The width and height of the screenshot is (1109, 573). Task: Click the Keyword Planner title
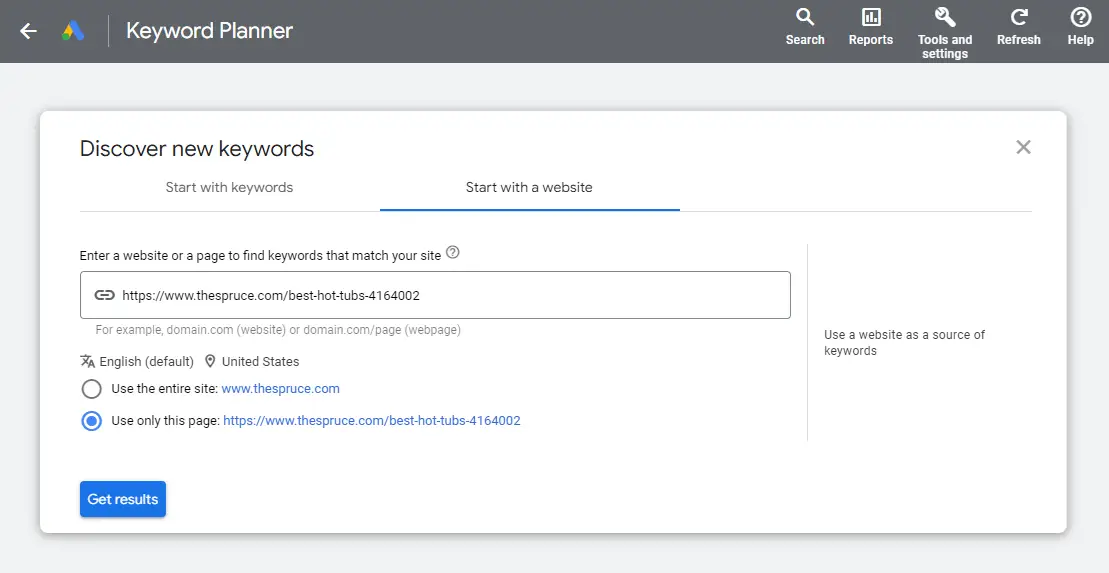tap(209, 30)
